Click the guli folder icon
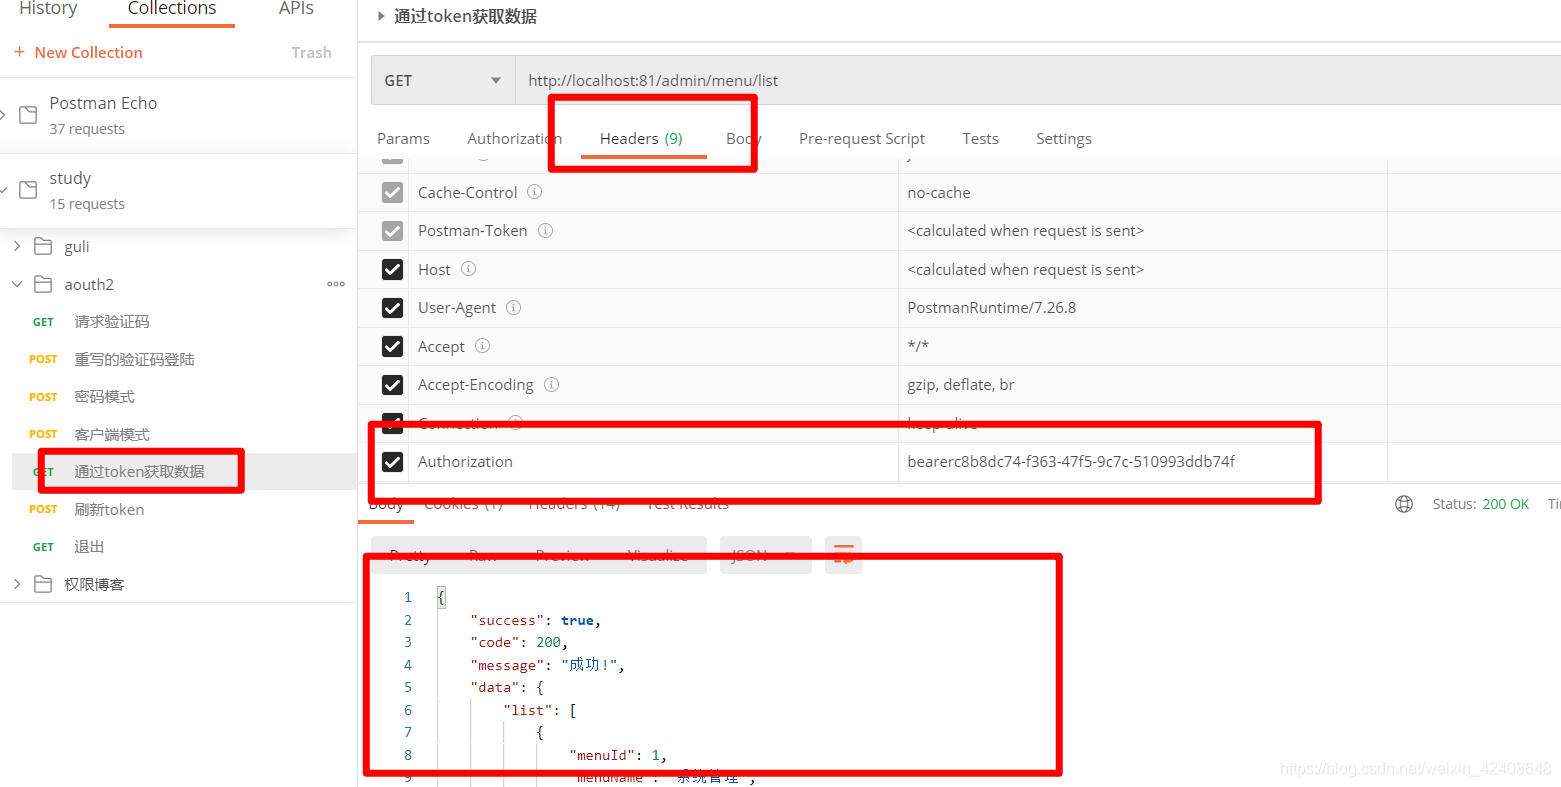 tap(43, 246)
